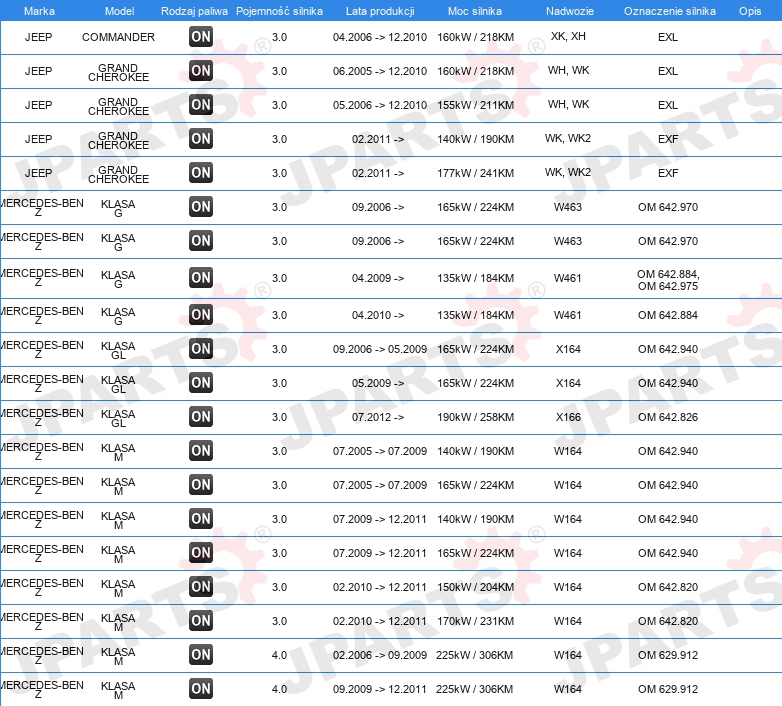The width and height of the screenshot is (782, 706).
Task: Select the 150kW / 204KM power cell
Action: [x=475, y=587]
